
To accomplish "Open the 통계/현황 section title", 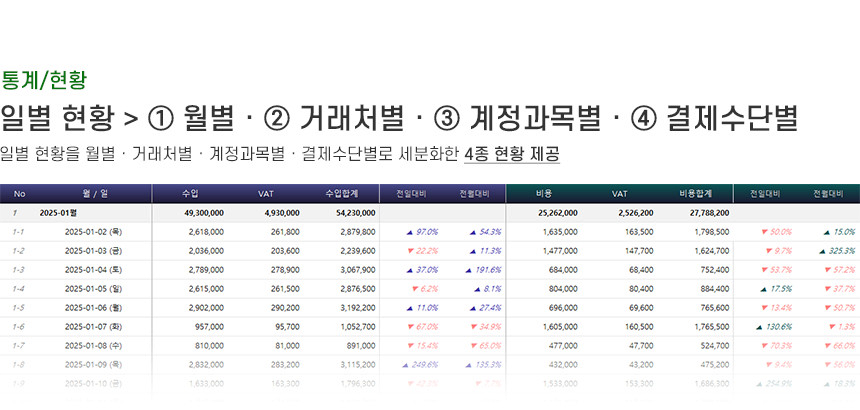I will 45,78.
